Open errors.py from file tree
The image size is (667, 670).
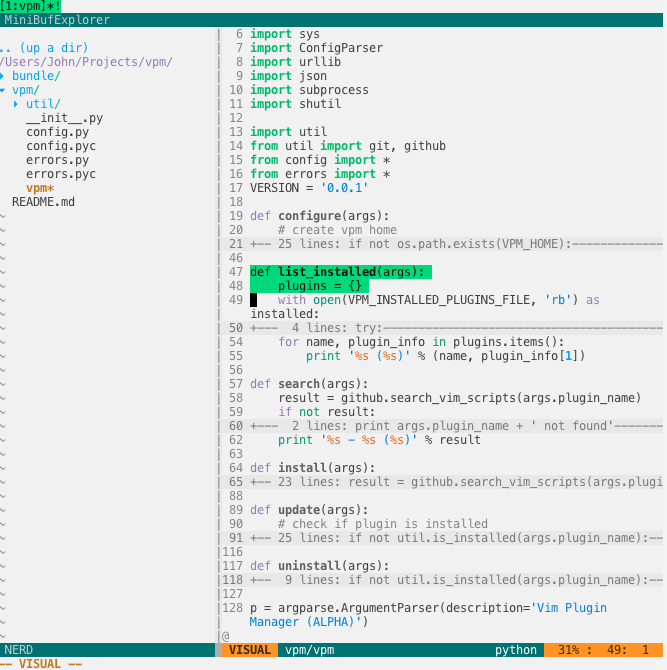(58, 160)
